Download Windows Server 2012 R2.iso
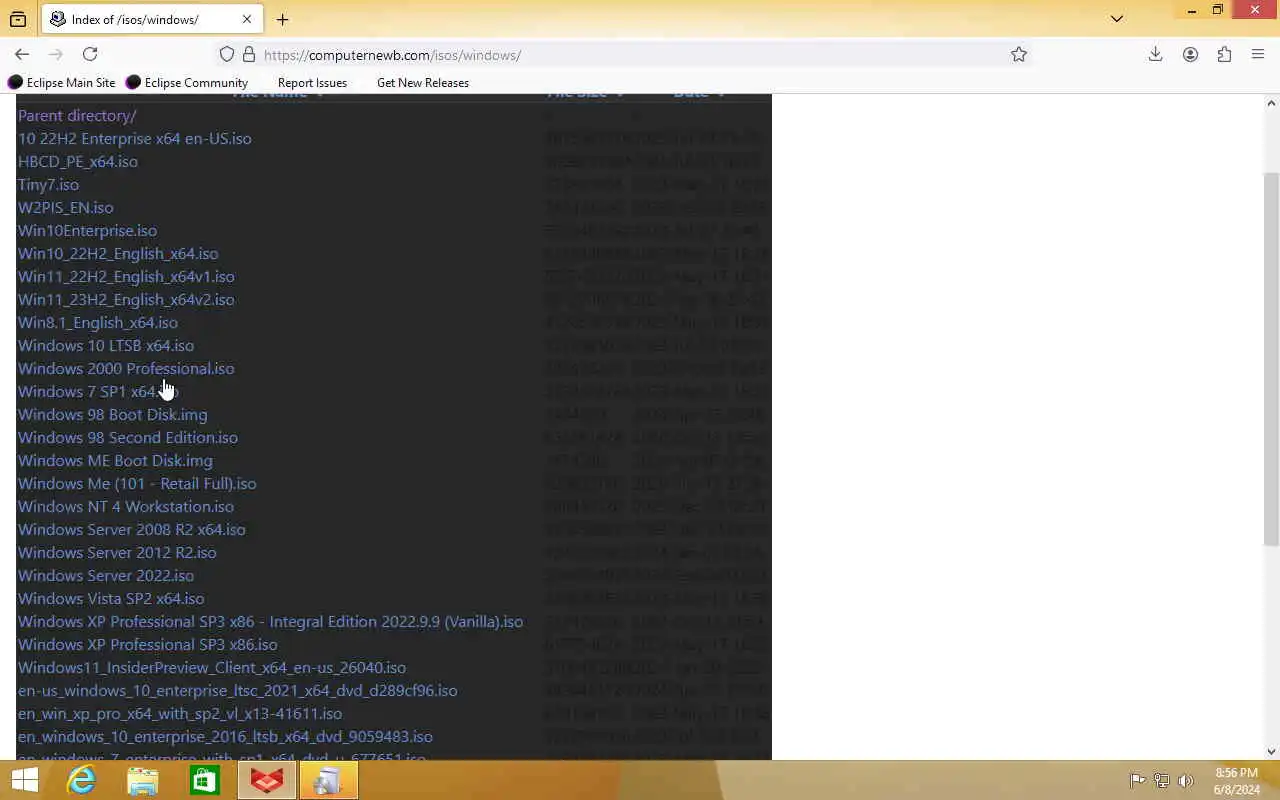 tap(117, 552)
